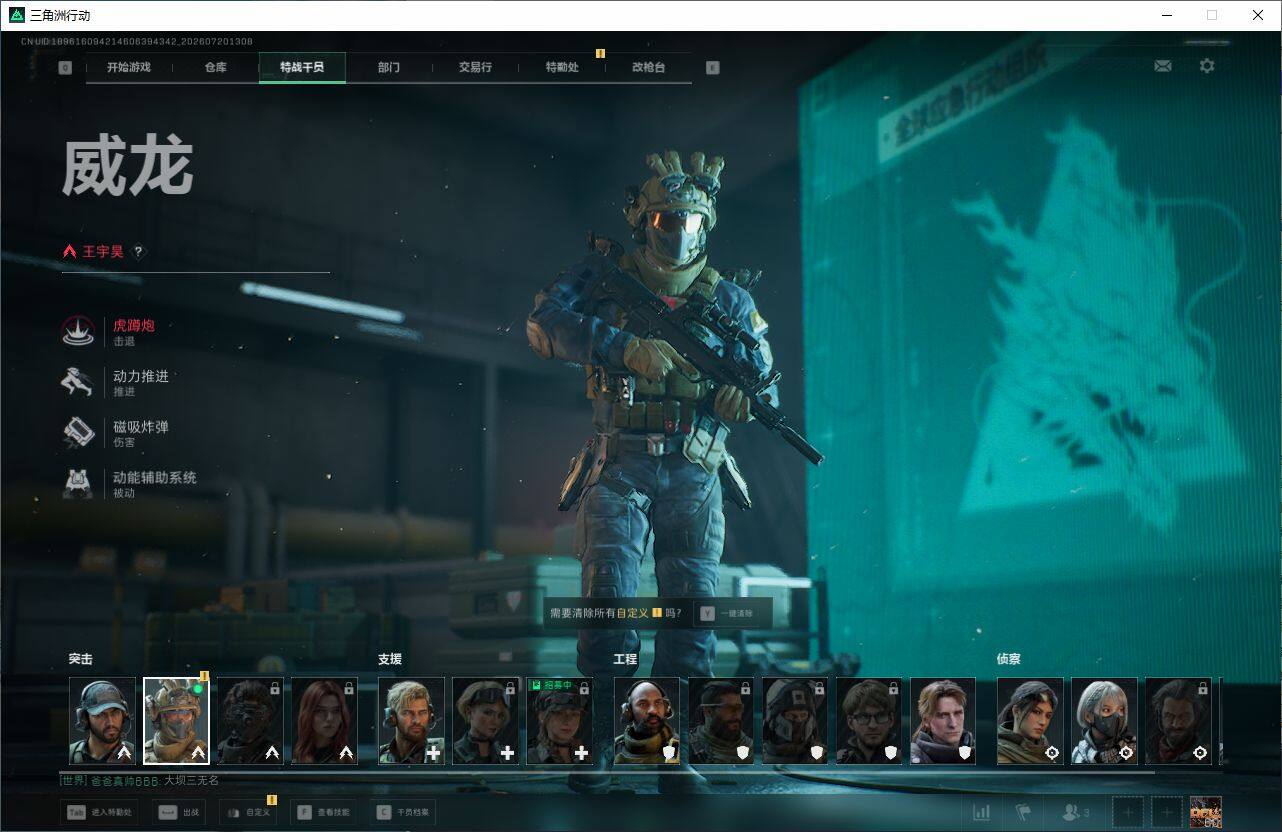Select the first assault operator portrait

(102, 721)
